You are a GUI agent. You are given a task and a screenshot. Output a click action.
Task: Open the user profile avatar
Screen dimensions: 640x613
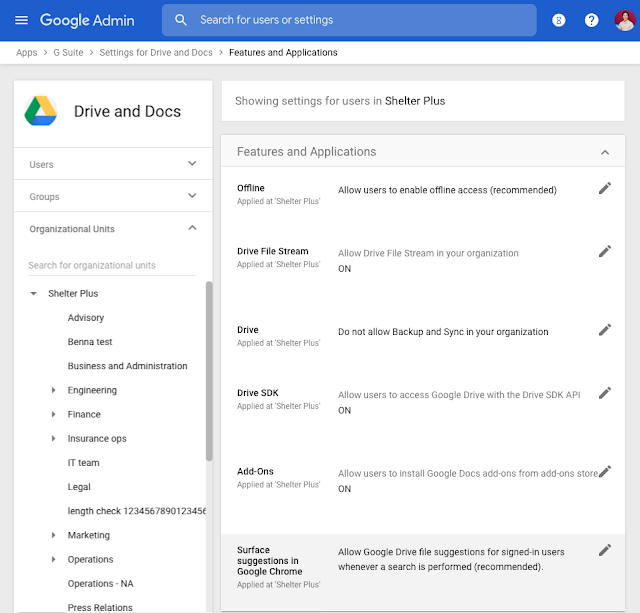click(624, 20)
